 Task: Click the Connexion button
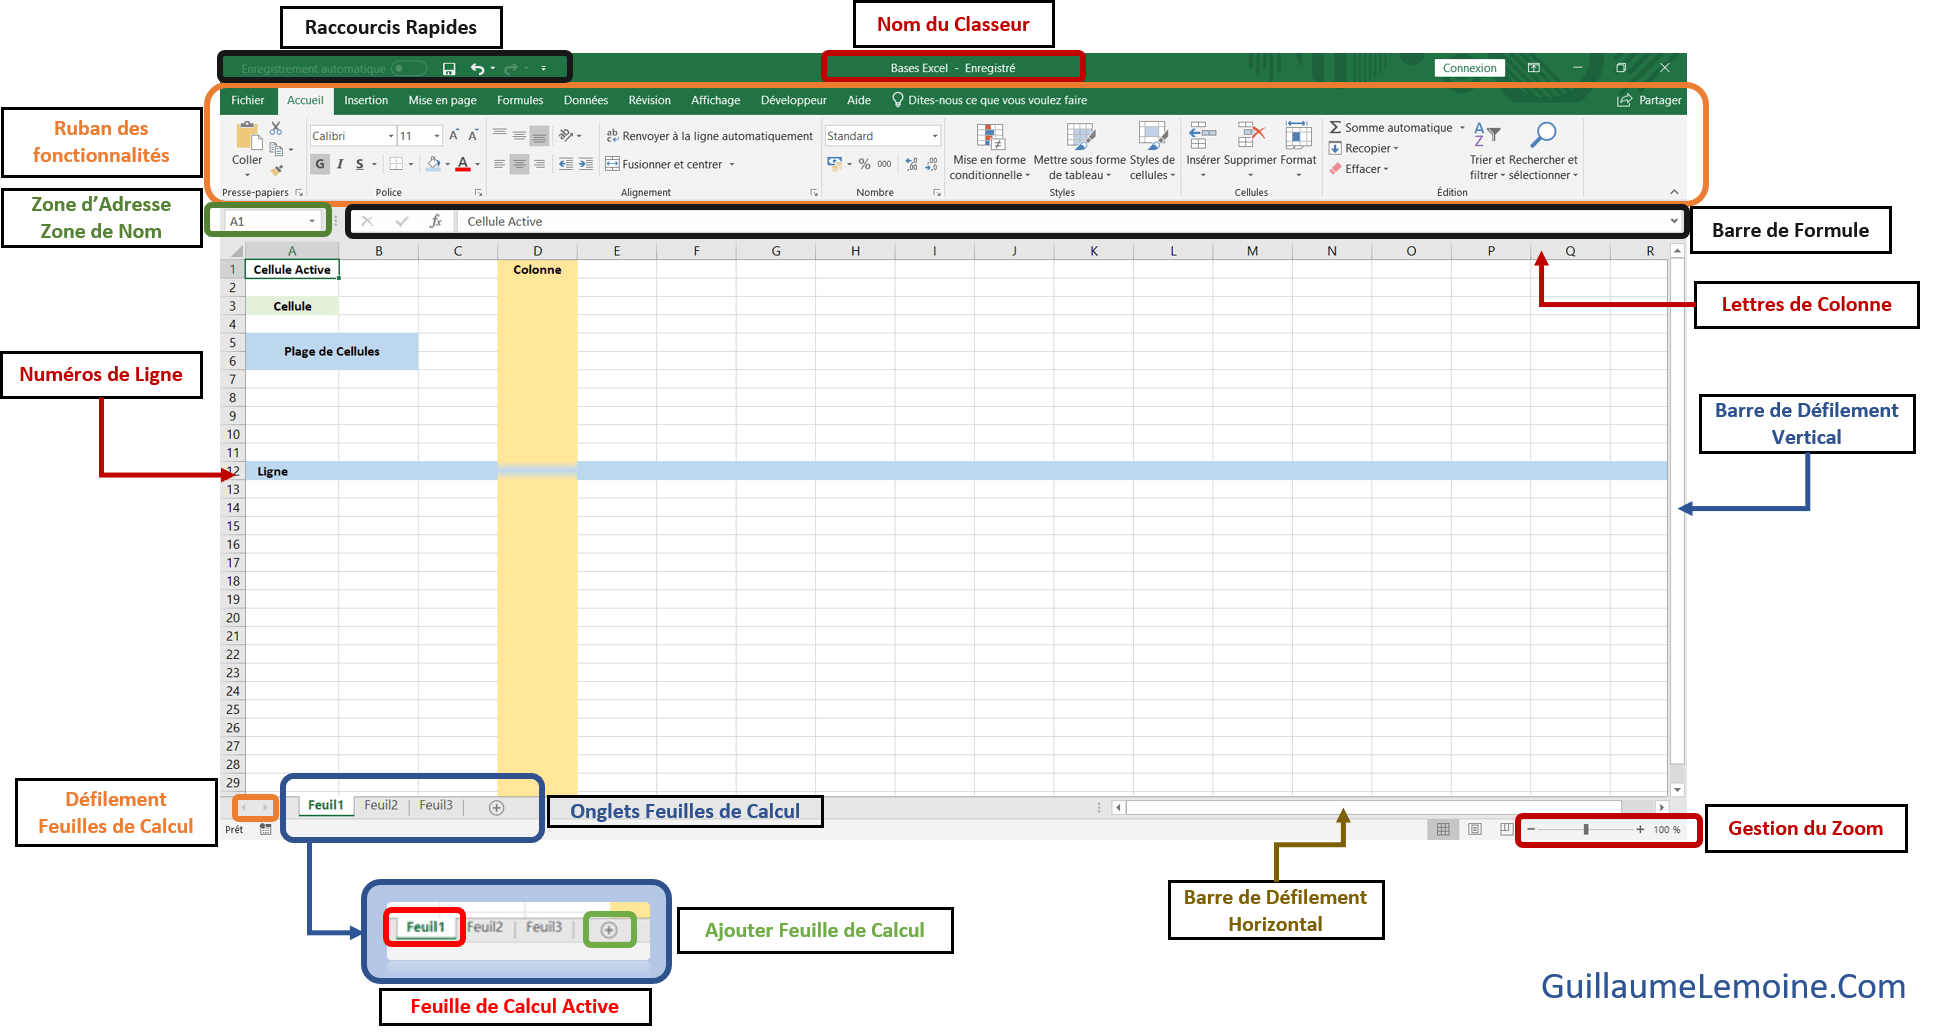coord(1469,67)
